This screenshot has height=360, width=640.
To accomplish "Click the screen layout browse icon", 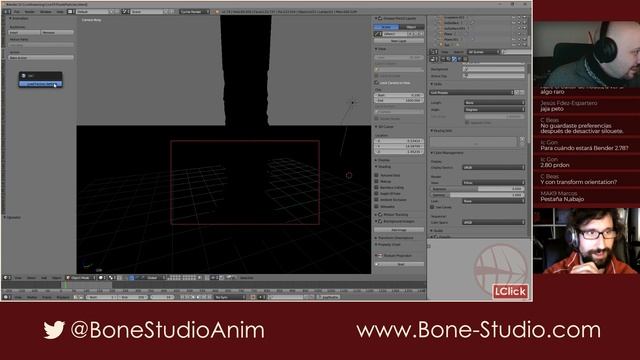I will (71, 12).
